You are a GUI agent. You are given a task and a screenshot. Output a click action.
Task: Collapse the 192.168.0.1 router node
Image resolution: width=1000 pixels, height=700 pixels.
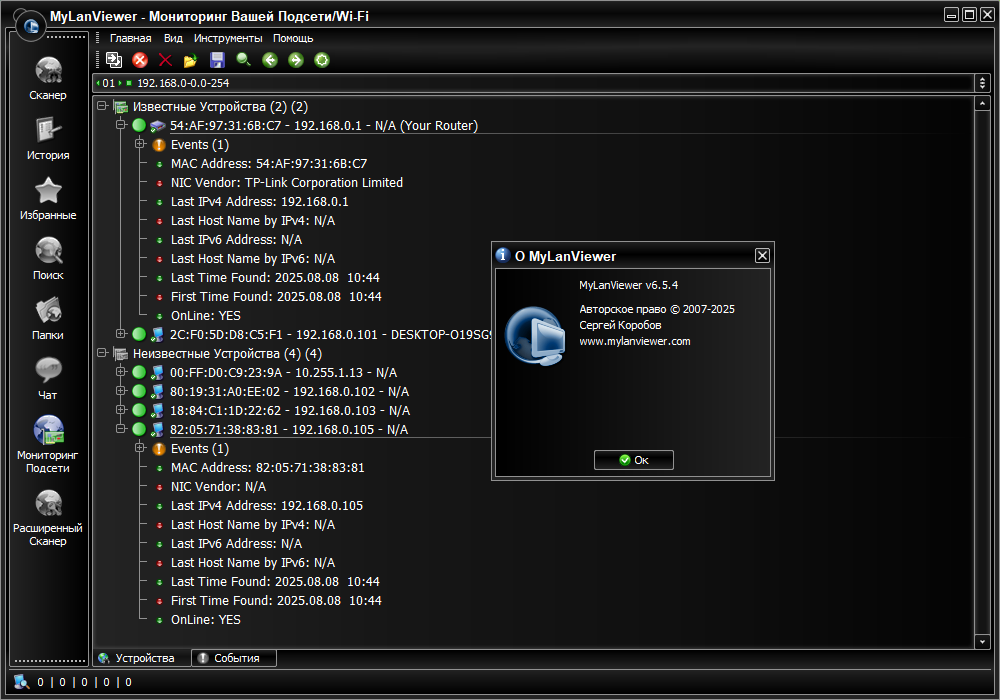[121, 125]
